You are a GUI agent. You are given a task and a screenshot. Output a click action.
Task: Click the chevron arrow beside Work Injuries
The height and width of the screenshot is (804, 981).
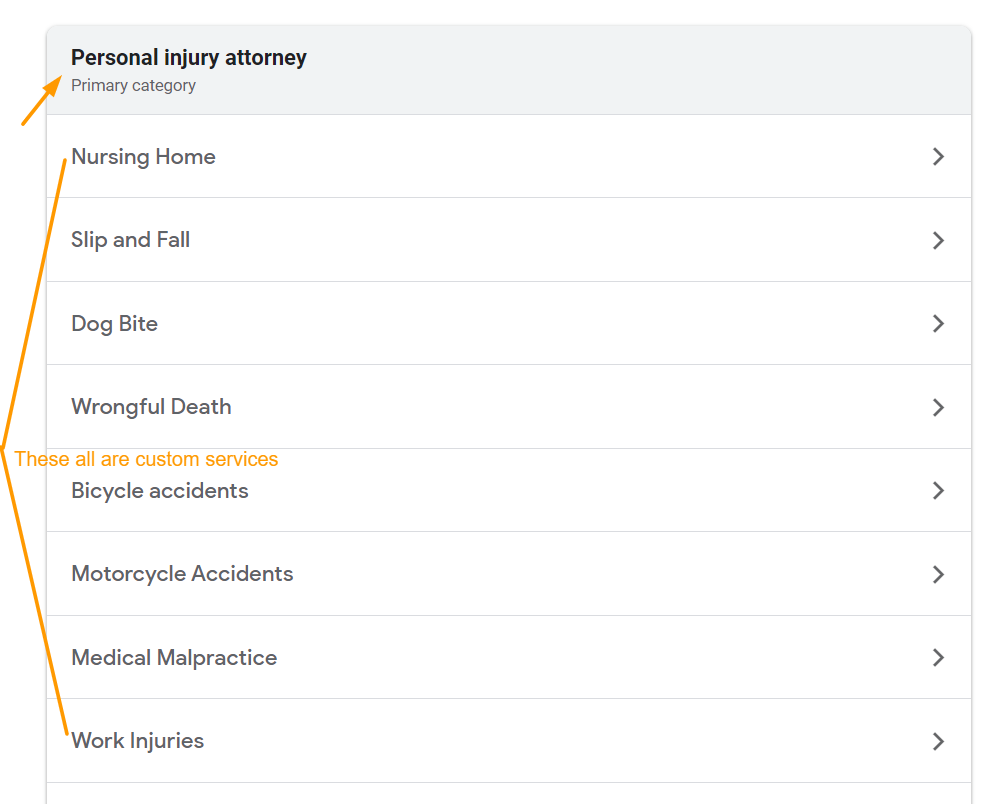coord(938,741)
